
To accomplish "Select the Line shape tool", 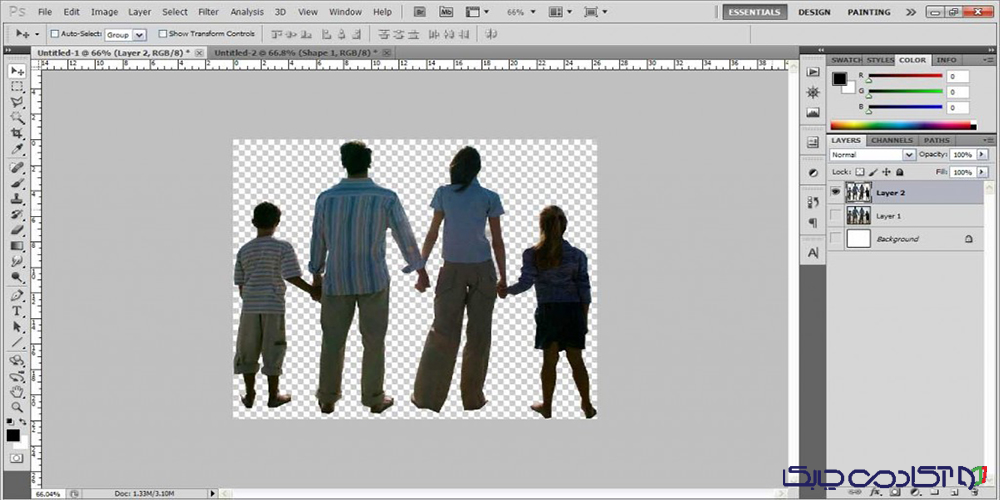I will click(x=17, y=343).
